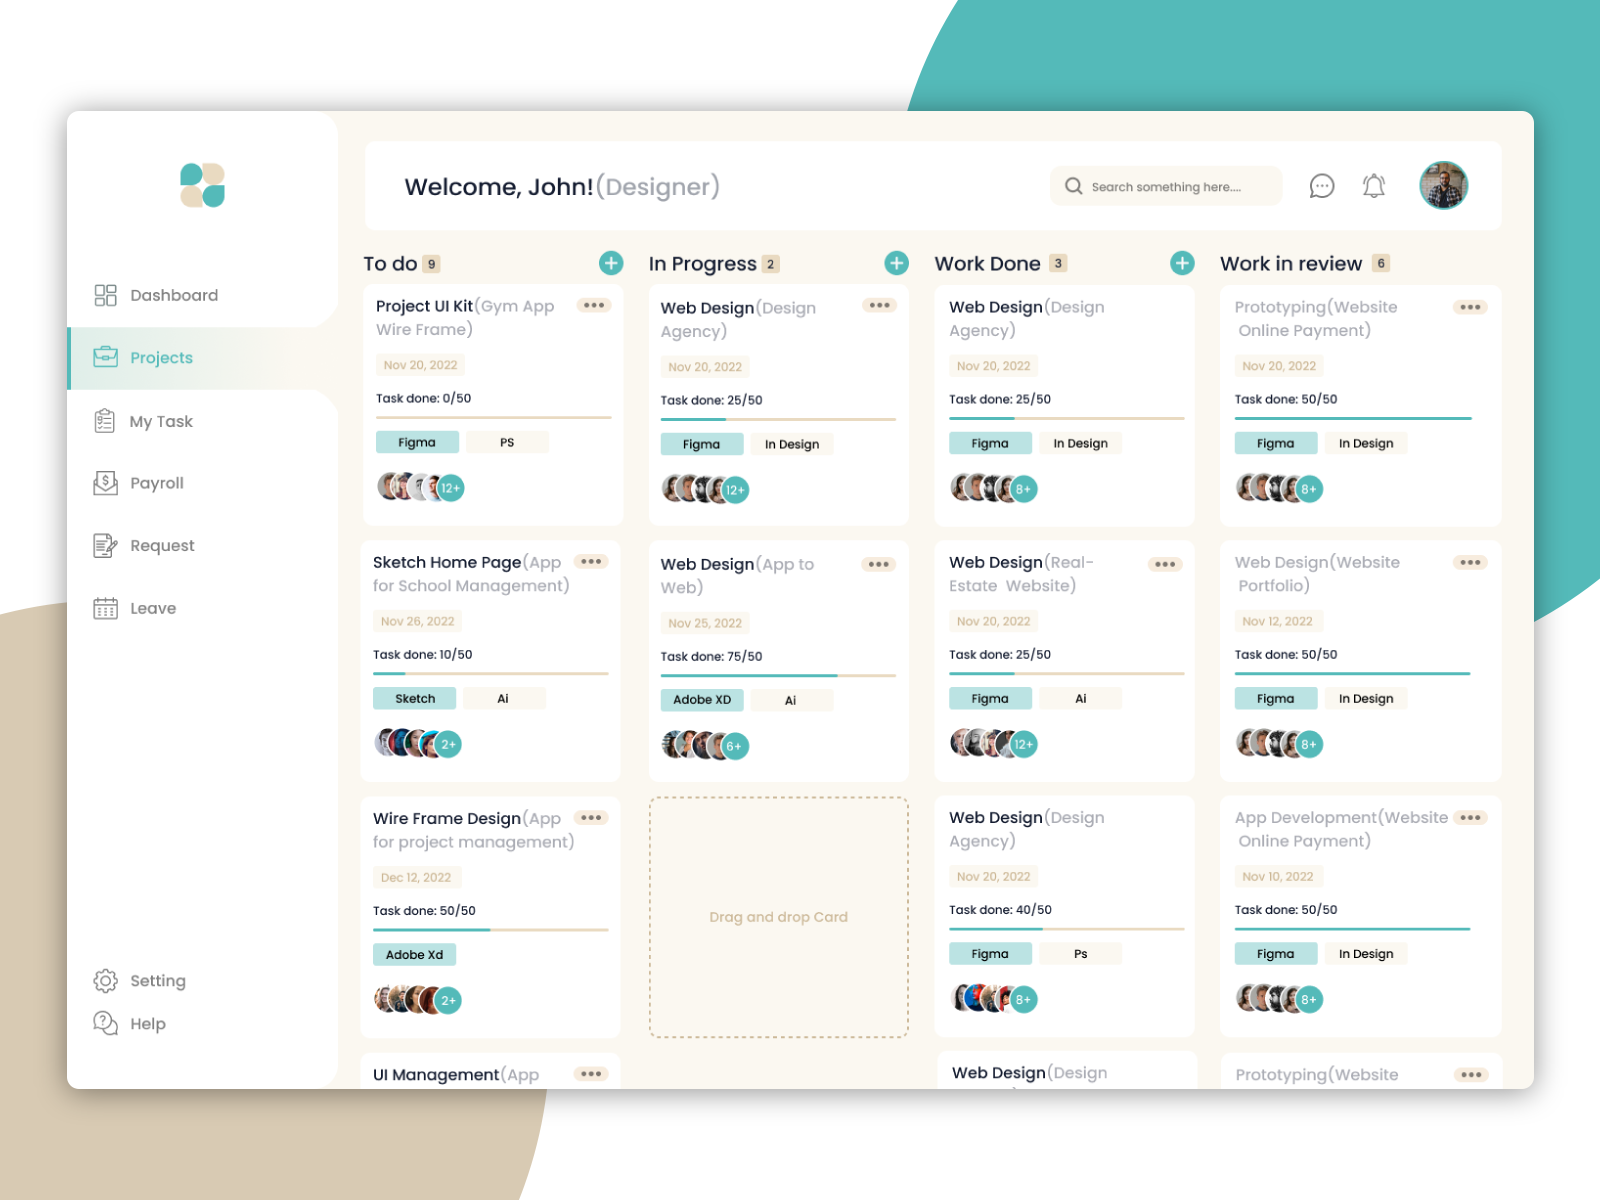The height and width of the screenshot is (1200, 1600).
Task: Add a task in the Work Done column
Action: point(1182,263)
